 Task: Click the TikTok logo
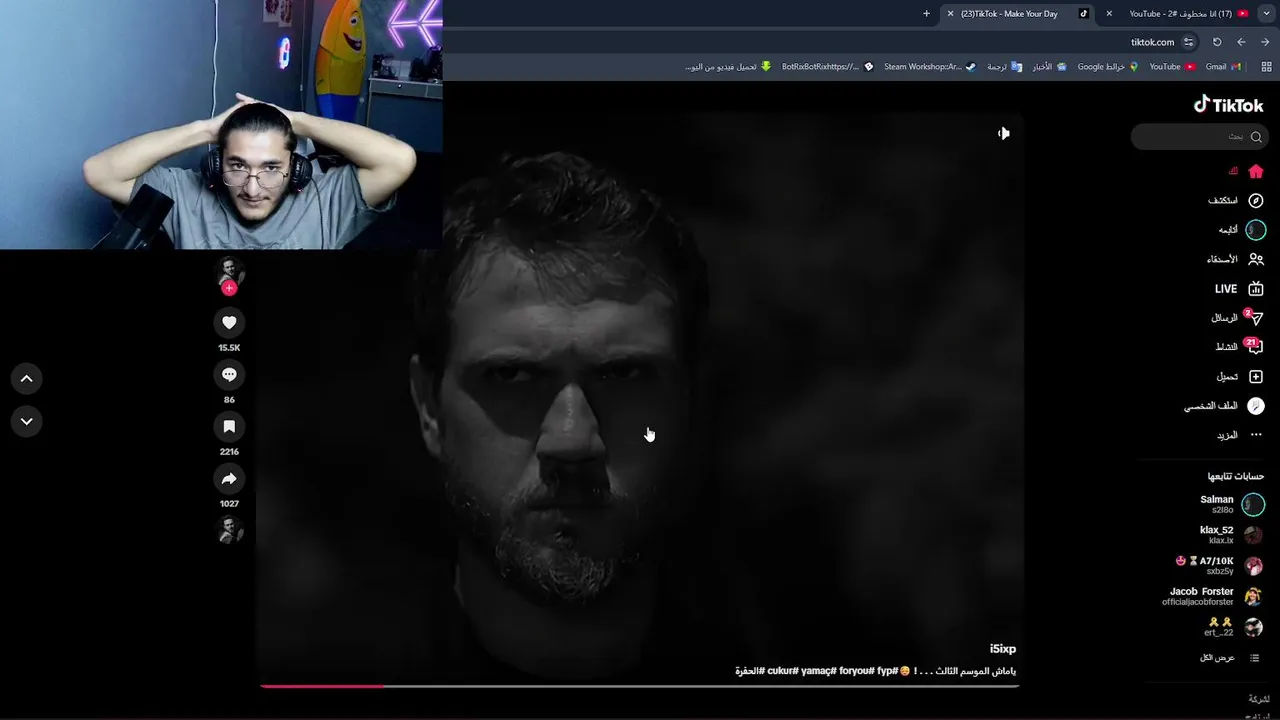[x=1228, y=104]
